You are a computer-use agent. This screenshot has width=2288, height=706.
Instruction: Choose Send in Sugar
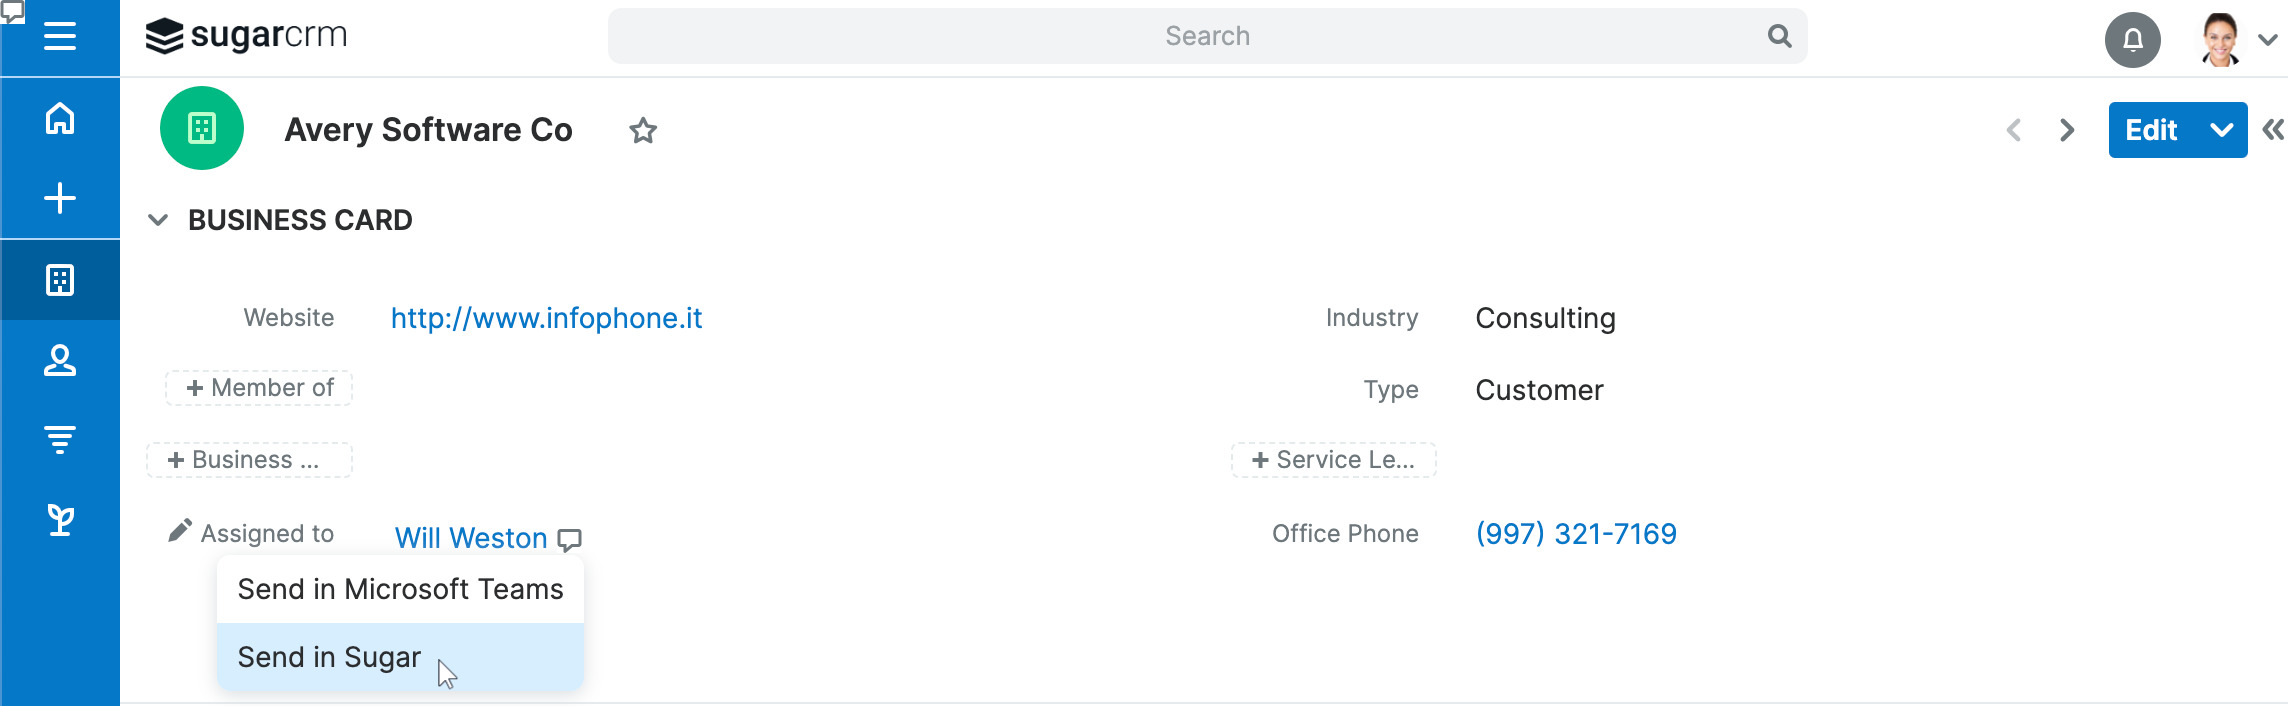(330, 657)
